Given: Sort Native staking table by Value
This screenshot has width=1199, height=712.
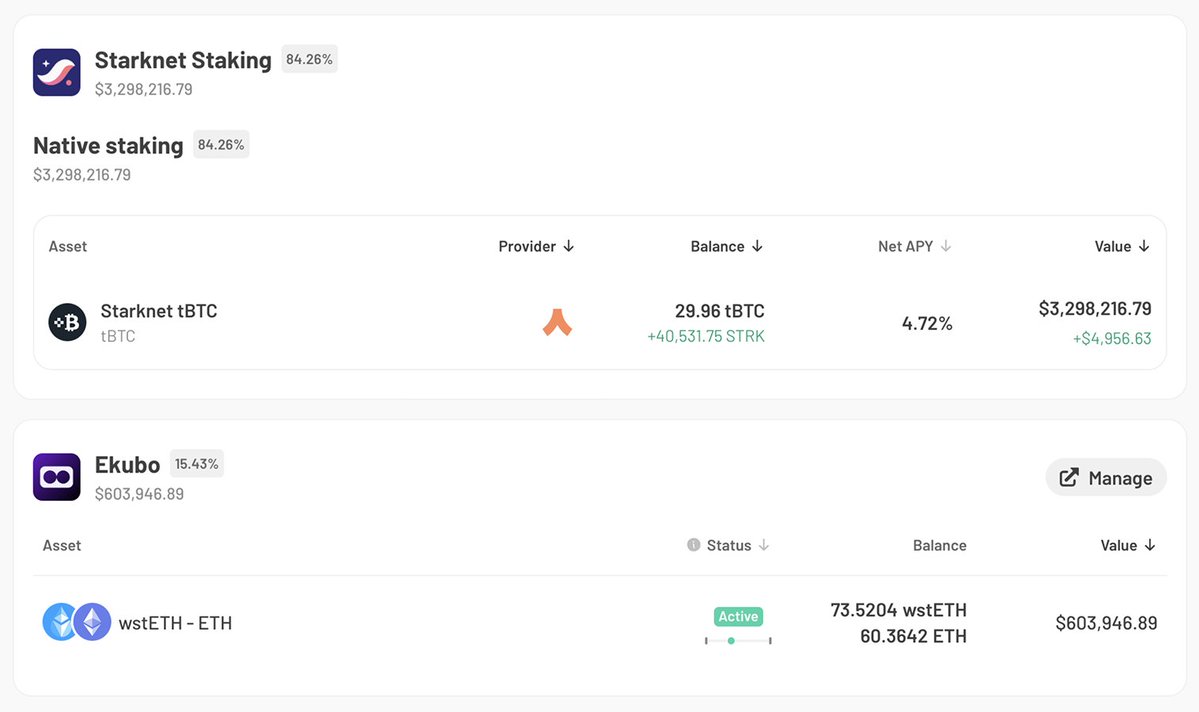Looking at the screenshot, I should (x=1122, y=246).
